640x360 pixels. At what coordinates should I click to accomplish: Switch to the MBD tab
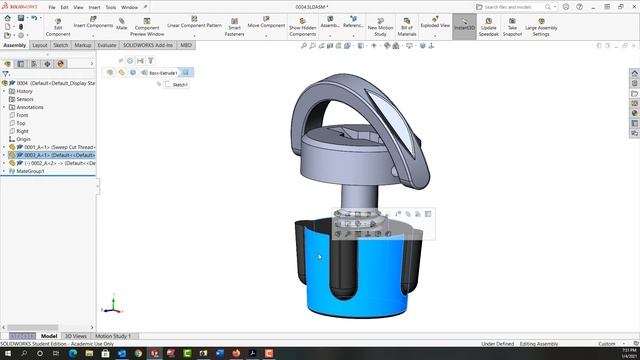click(186, 45)
